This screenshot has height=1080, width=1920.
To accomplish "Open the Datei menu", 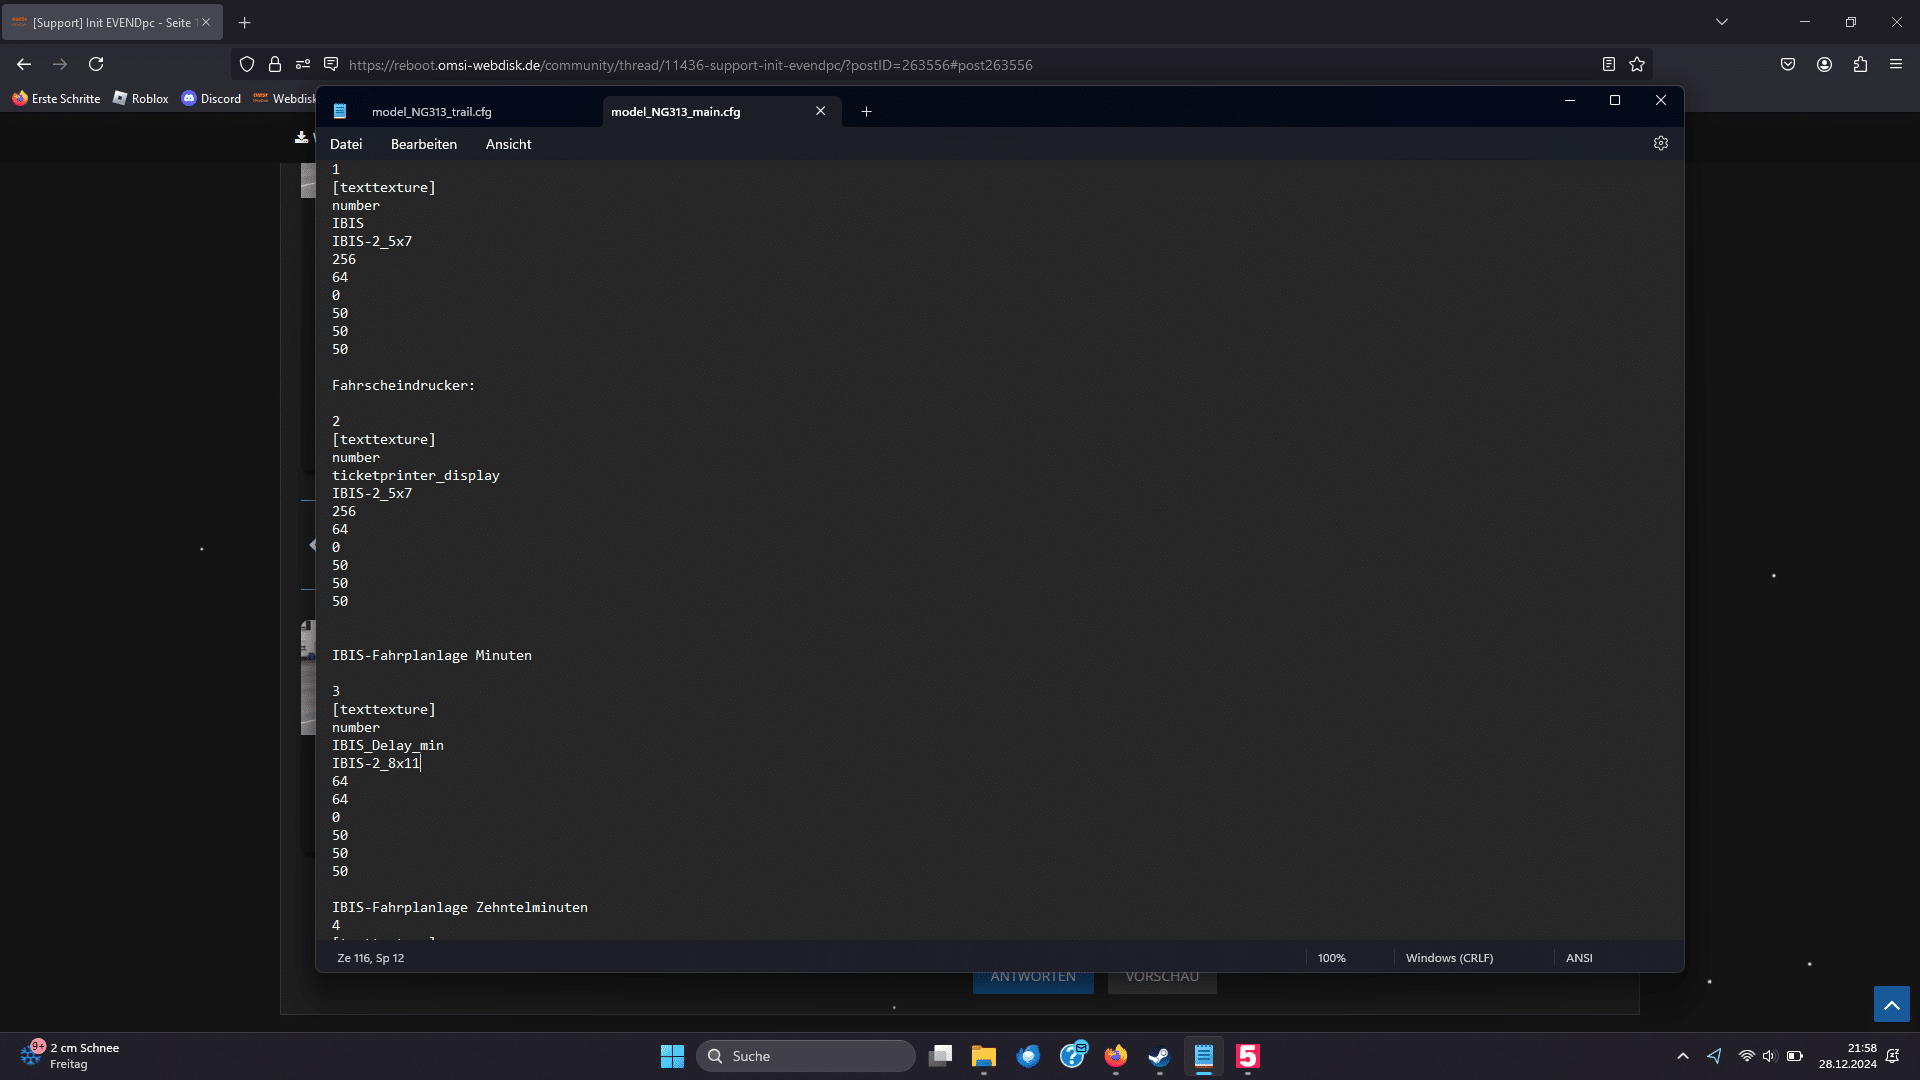I will click(x=346, y=144).
